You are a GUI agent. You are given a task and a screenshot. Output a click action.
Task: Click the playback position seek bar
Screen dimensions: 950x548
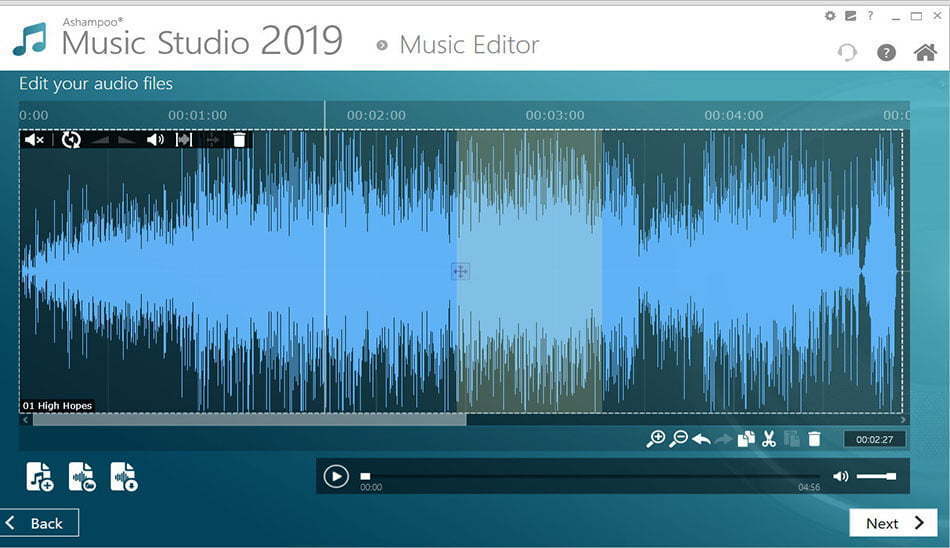coord(590,476)
